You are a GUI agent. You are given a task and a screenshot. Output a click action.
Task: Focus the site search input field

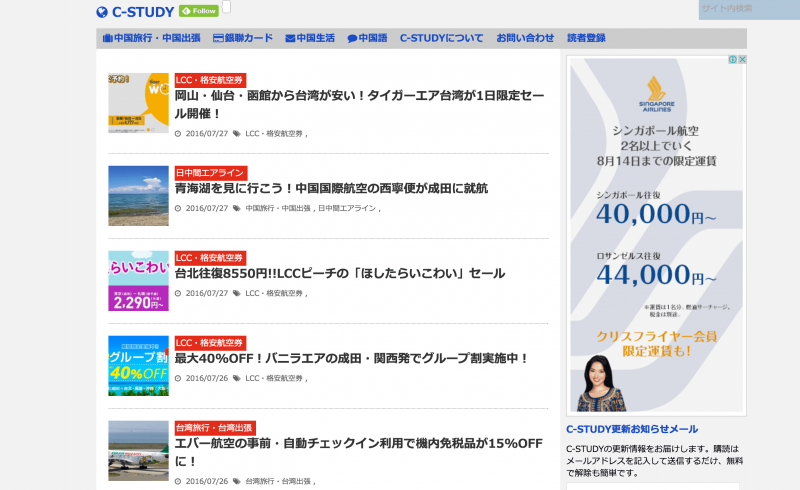coord(749,9)
